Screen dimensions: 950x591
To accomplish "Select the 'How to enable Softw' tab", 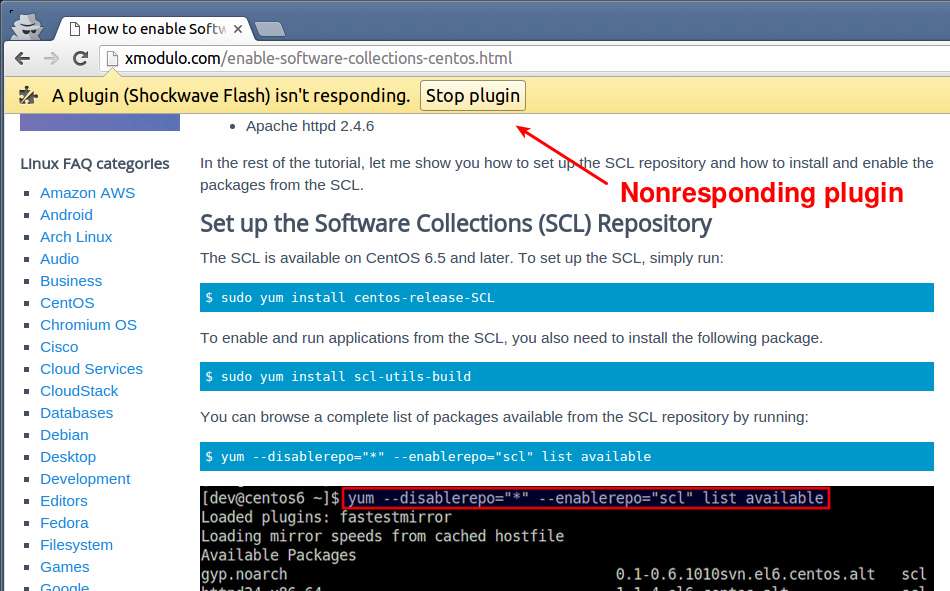I will [x=156, y=28].
